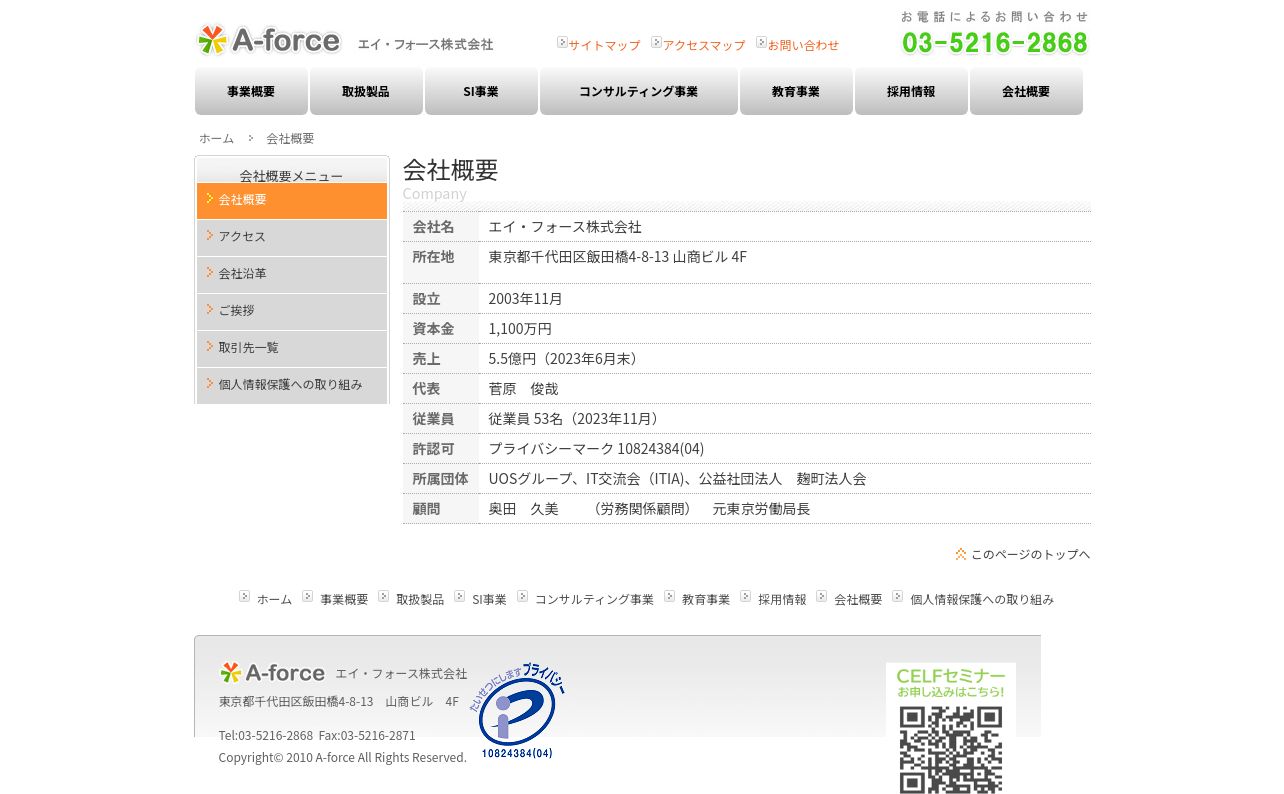The height and width of the screenshot is (794, 1284).
Task: Open 会社概要 link in the footer navigation
Action: point(858,599)
